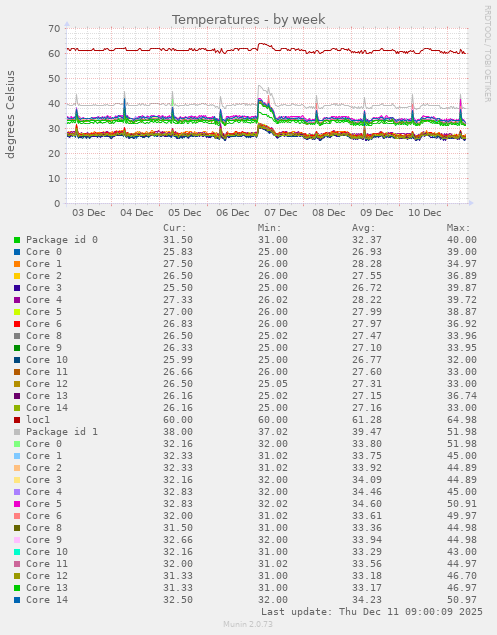Click the max value 49.97 in Core 6 row
497x635 pixels.
462,516
